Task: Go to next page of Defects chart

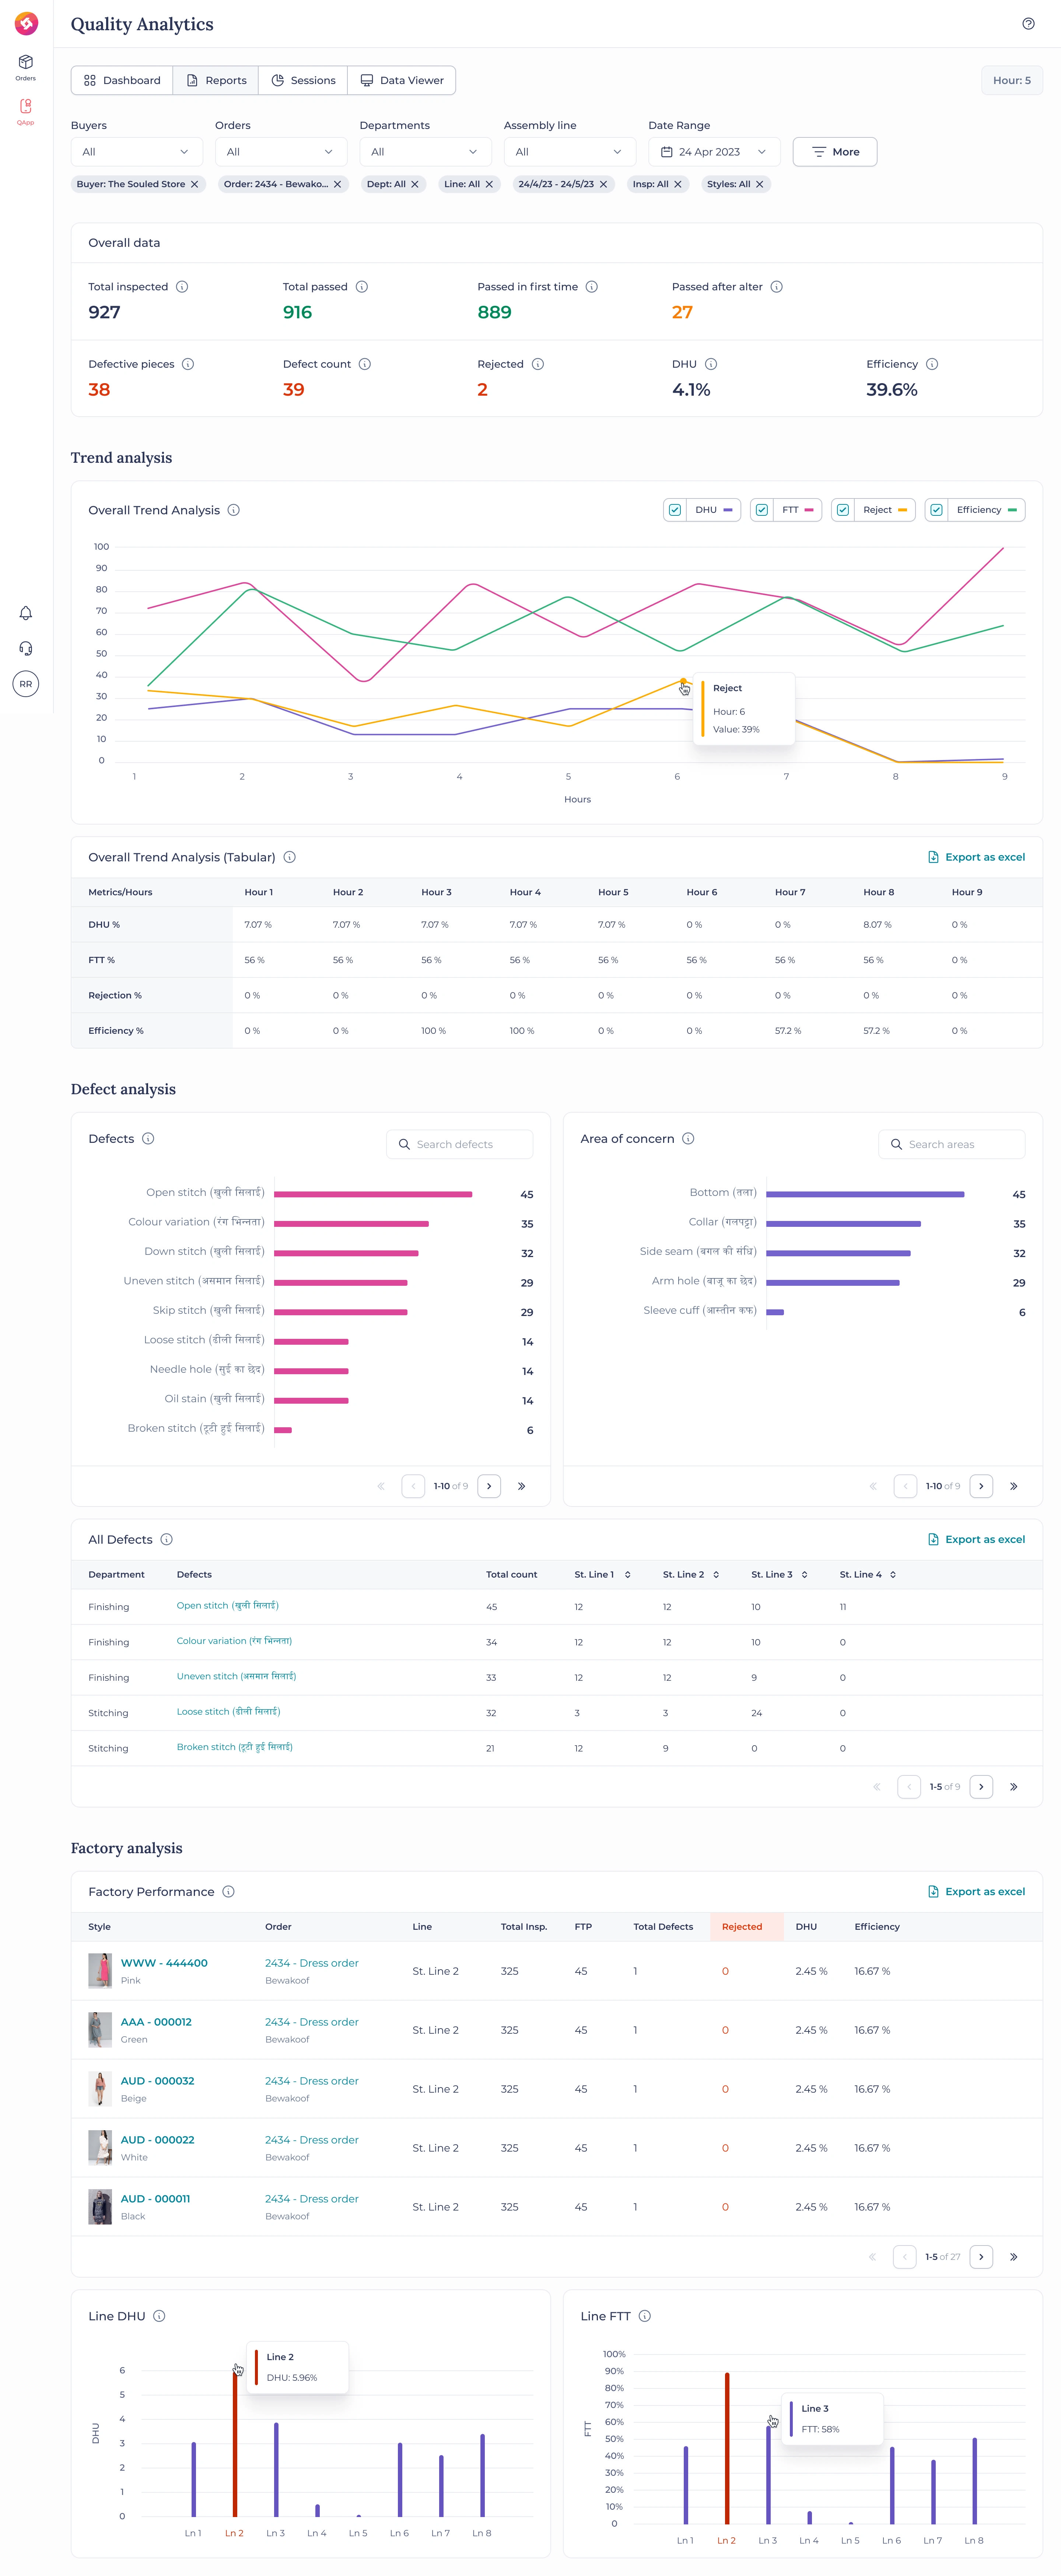Action: tap(489, 1486)
